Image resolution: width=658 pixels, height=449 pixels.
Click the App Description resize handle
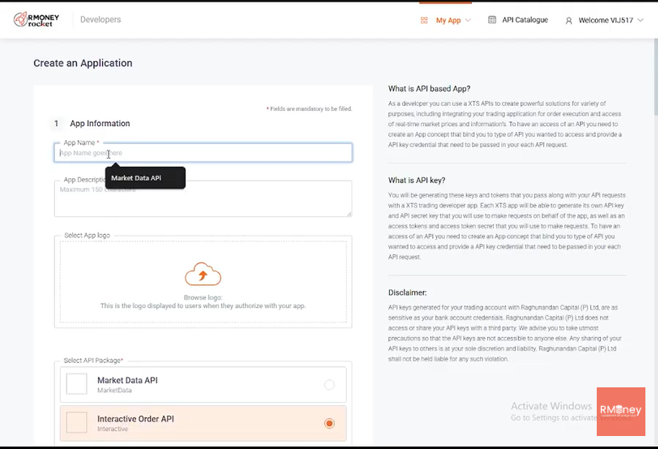click(x=348, y=212)
